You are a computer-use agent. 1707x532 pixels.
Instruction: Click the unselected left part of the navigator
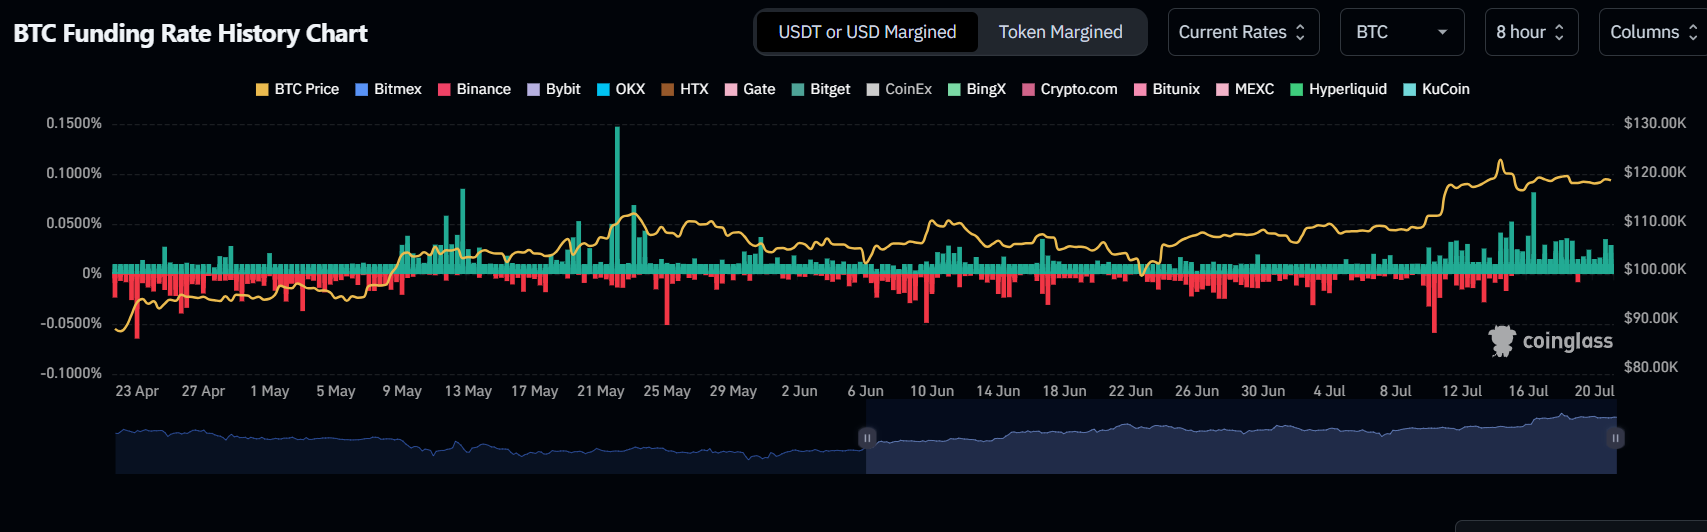(490, 437)
